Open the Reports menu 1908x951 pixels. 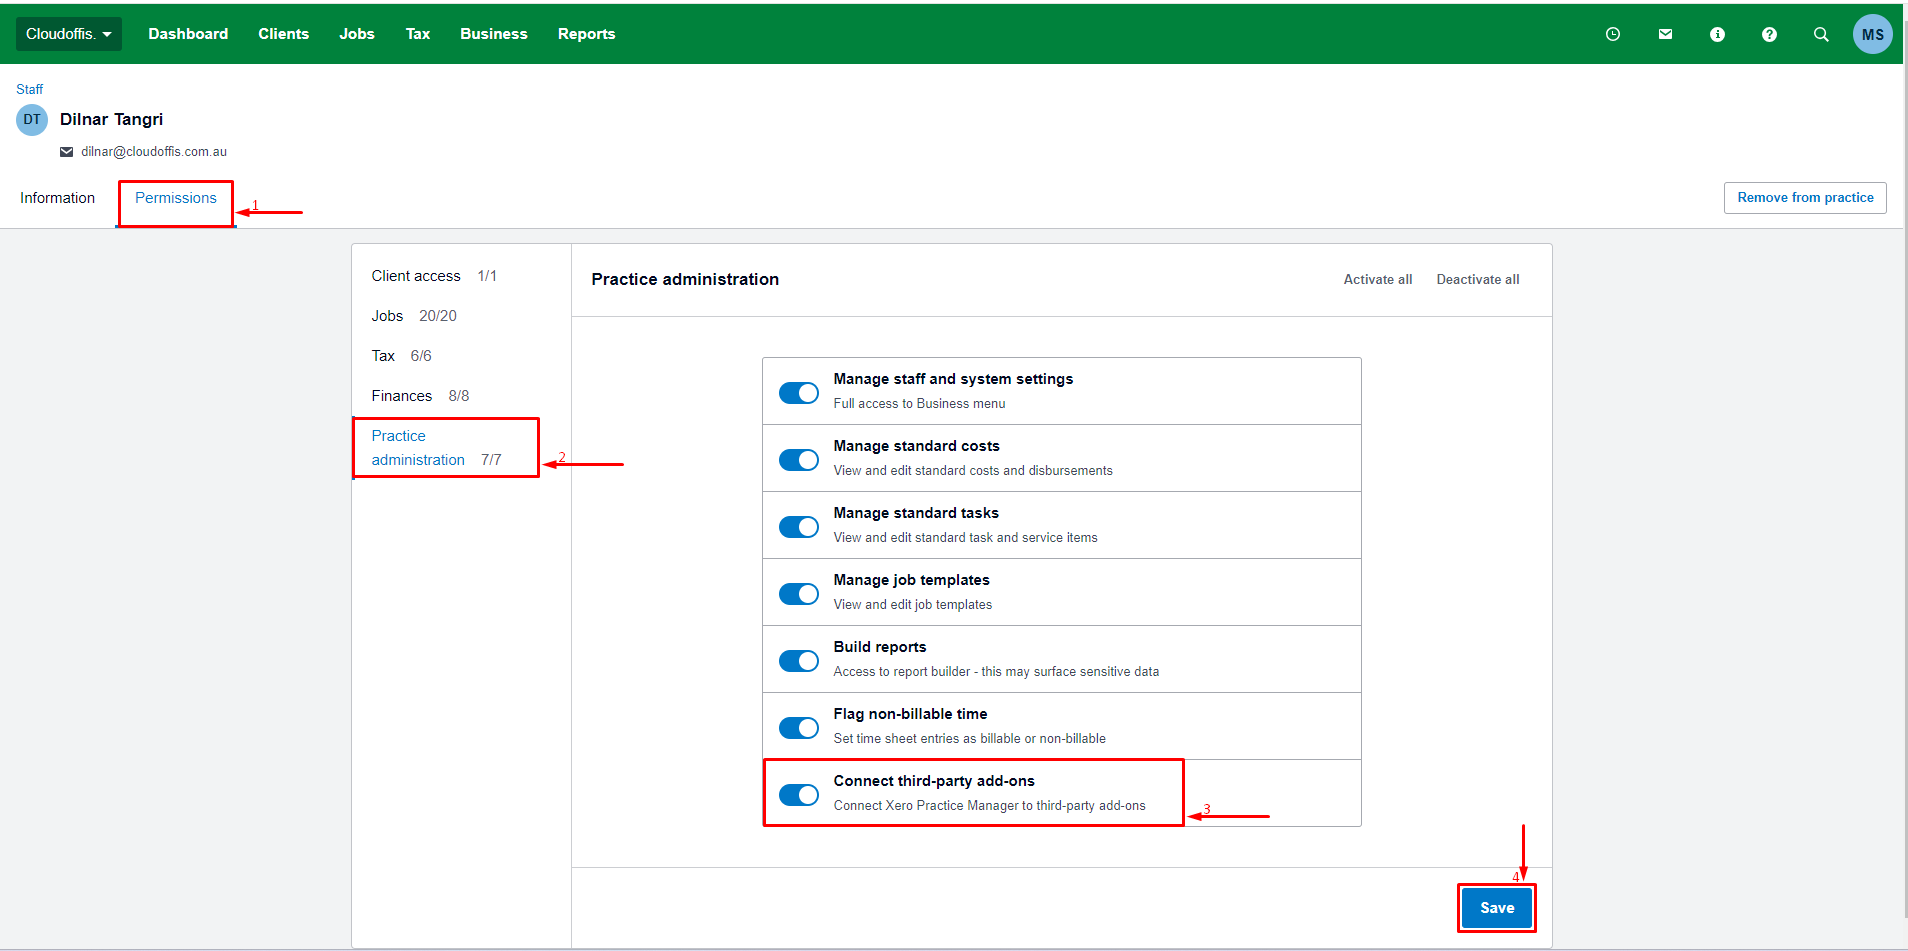(x=587, y=34)
